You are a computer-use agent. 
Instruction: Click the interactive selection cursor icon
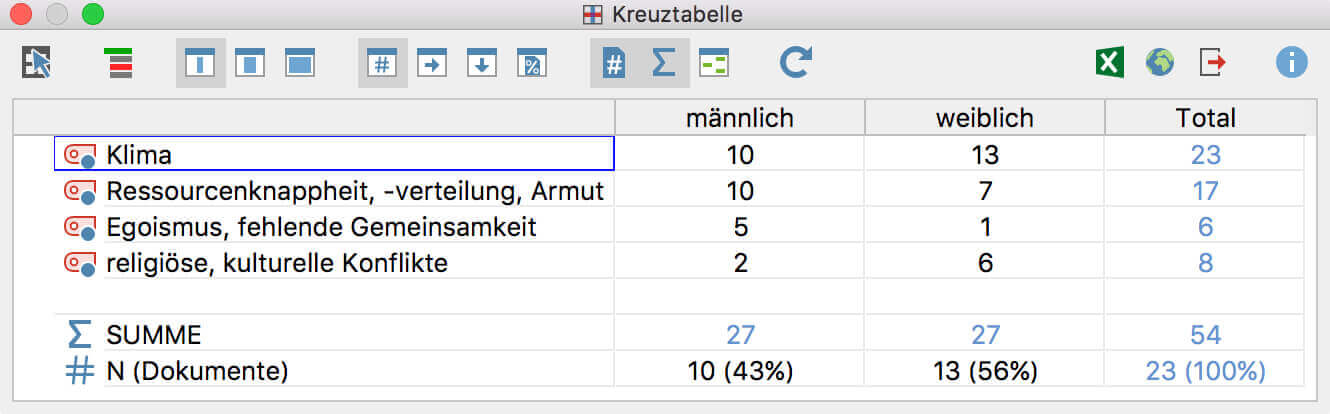36,63
